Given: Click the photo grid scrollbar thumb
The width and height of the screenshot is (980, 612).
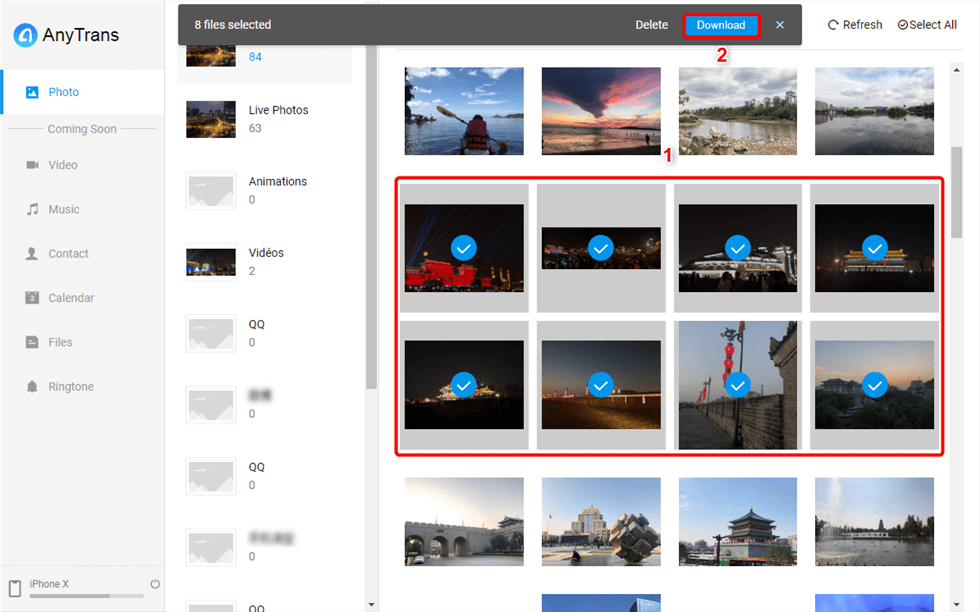Looking at the screenshot, I should (956, 193).
